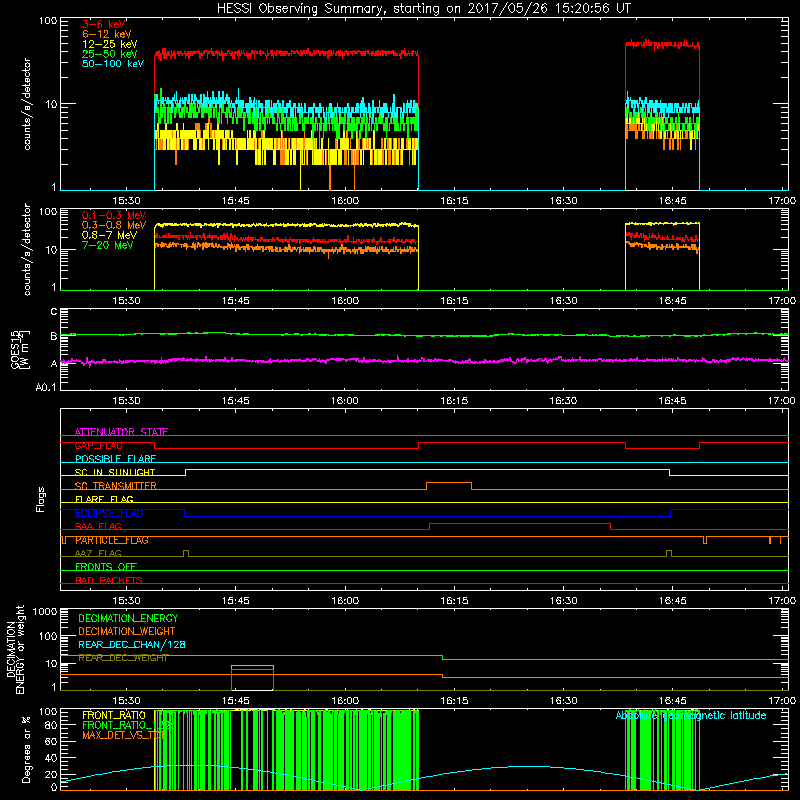Select the GAP_FLAG label
This screenshot has height=800, width=800.
[98, 445]
